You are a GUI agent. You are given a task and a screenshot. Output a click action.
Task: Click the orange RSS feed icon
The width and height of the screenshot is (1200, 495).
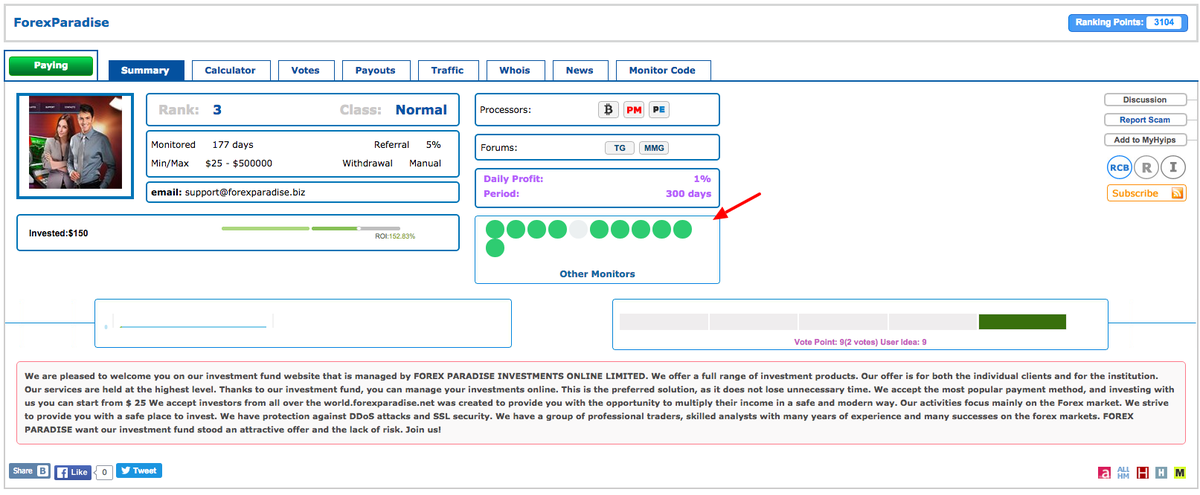coord(1178,193)
